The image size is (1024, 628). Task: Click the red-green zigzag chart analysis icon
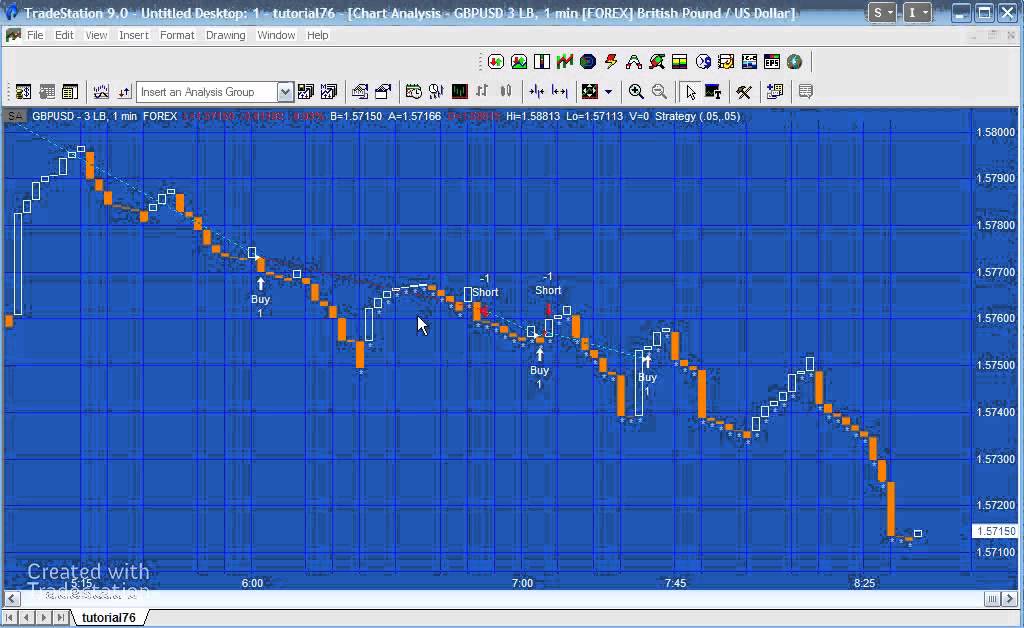(x=565, y=62)
